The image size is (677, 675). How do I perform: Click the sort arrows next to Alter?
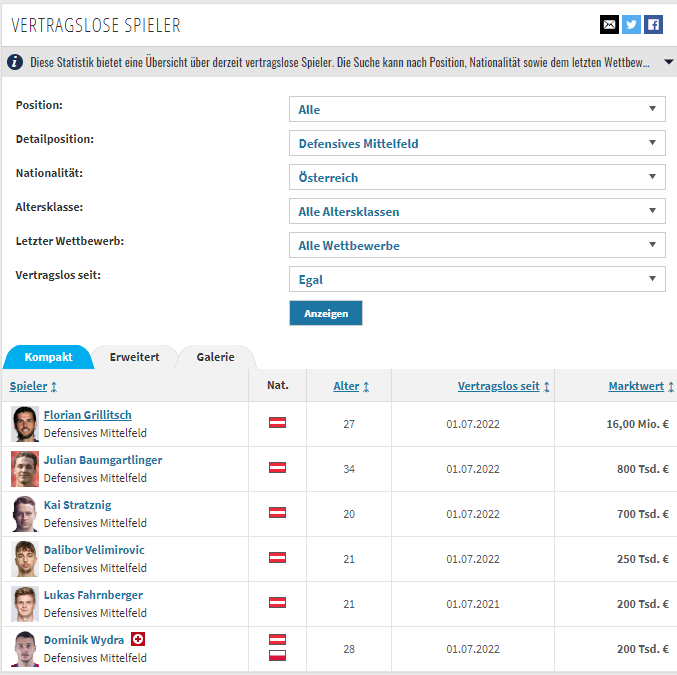click(366, 387)
